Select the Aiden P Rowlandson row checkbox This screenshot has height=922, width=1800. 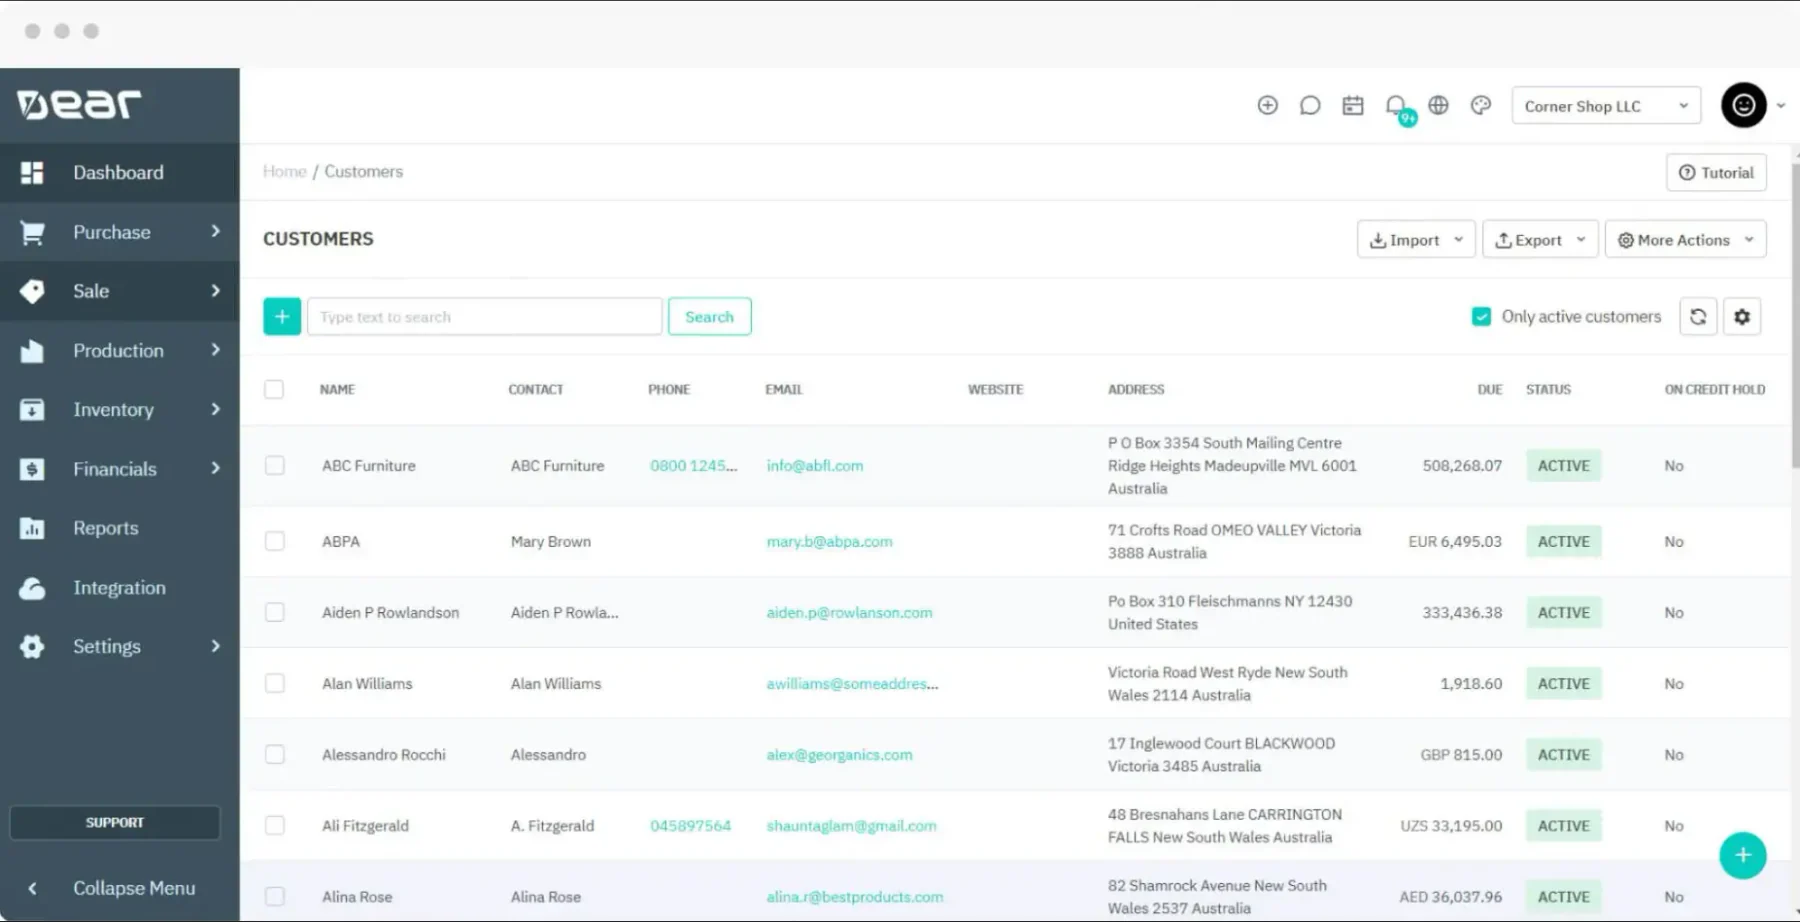click(275, 612)
